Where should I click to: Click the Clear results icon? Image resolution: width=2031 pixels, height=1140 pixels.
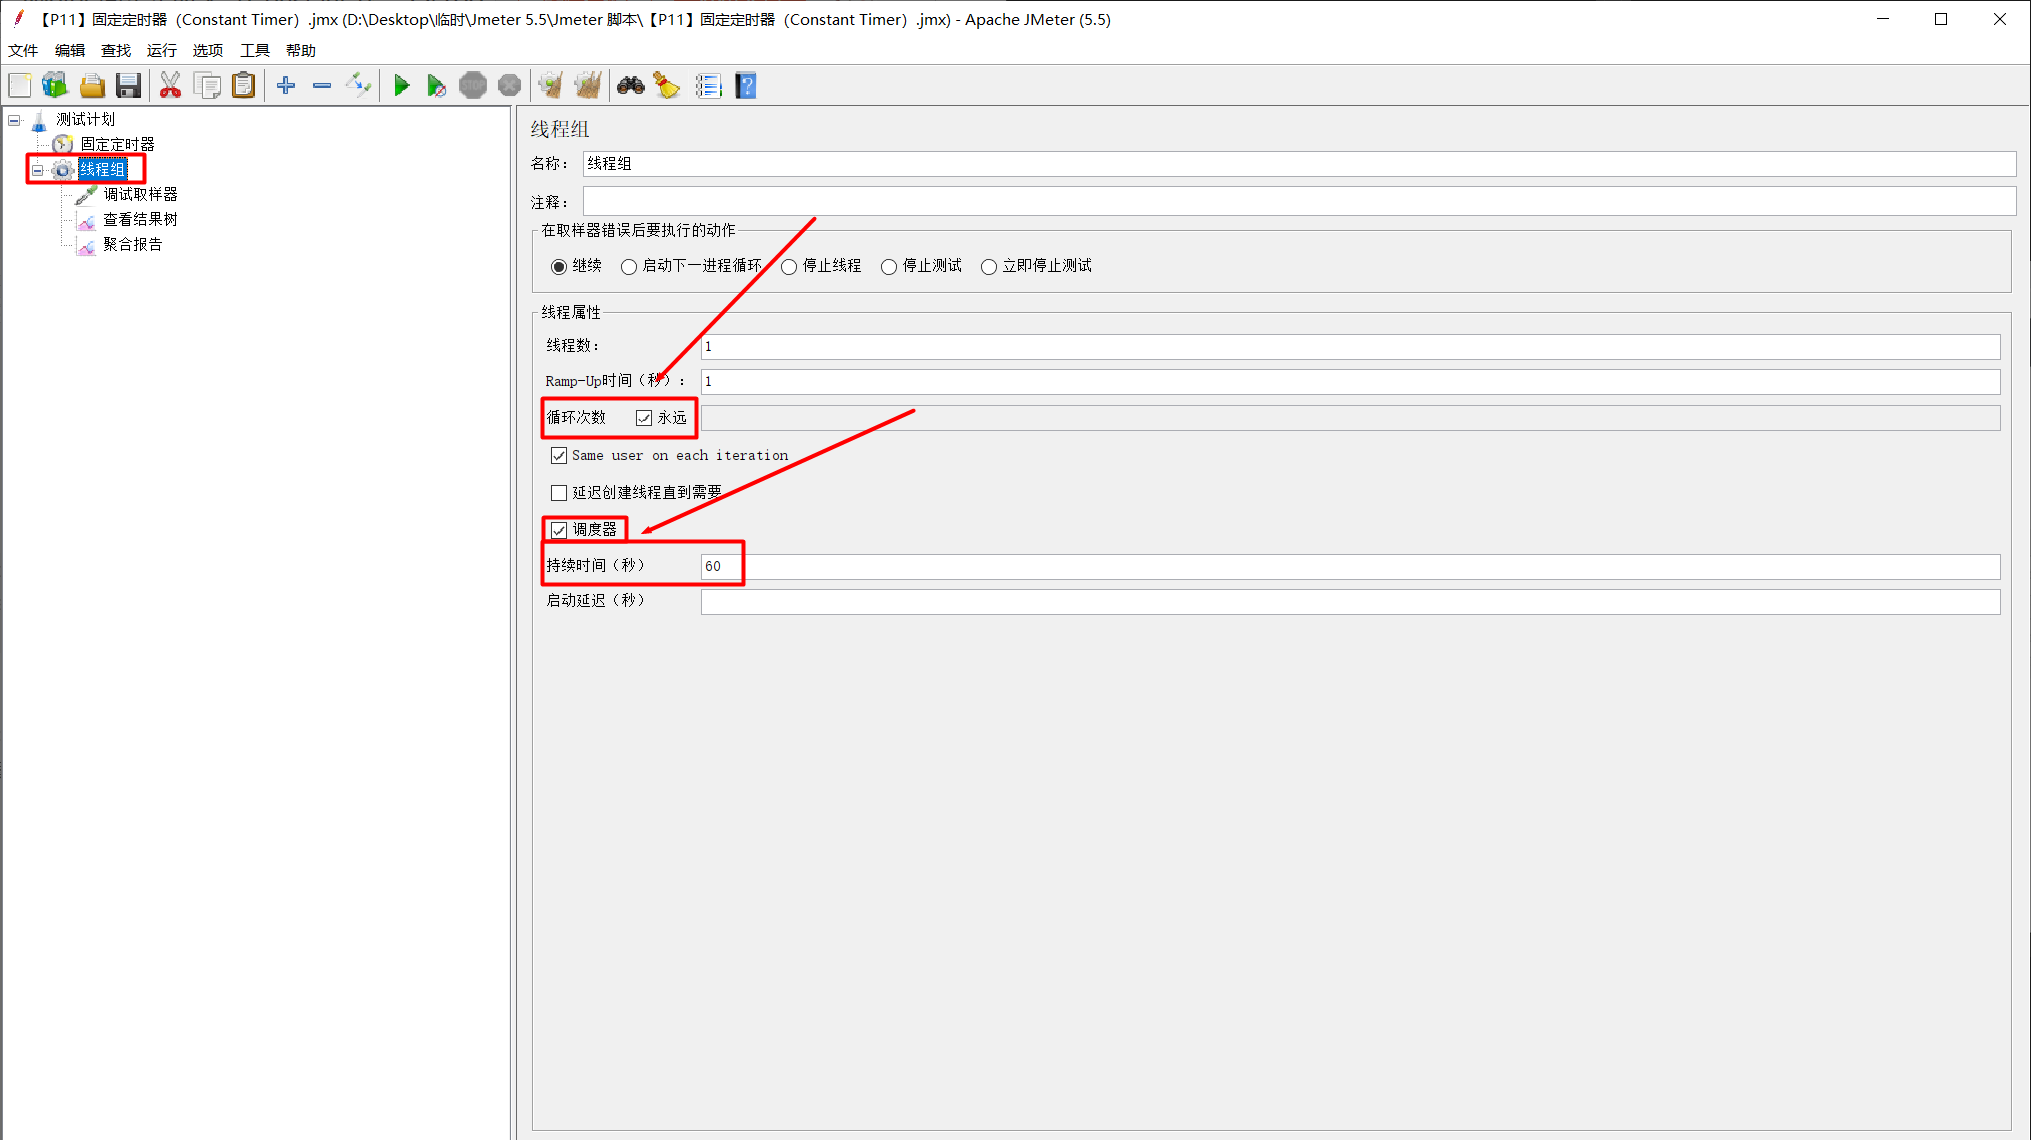pos(551,86)
